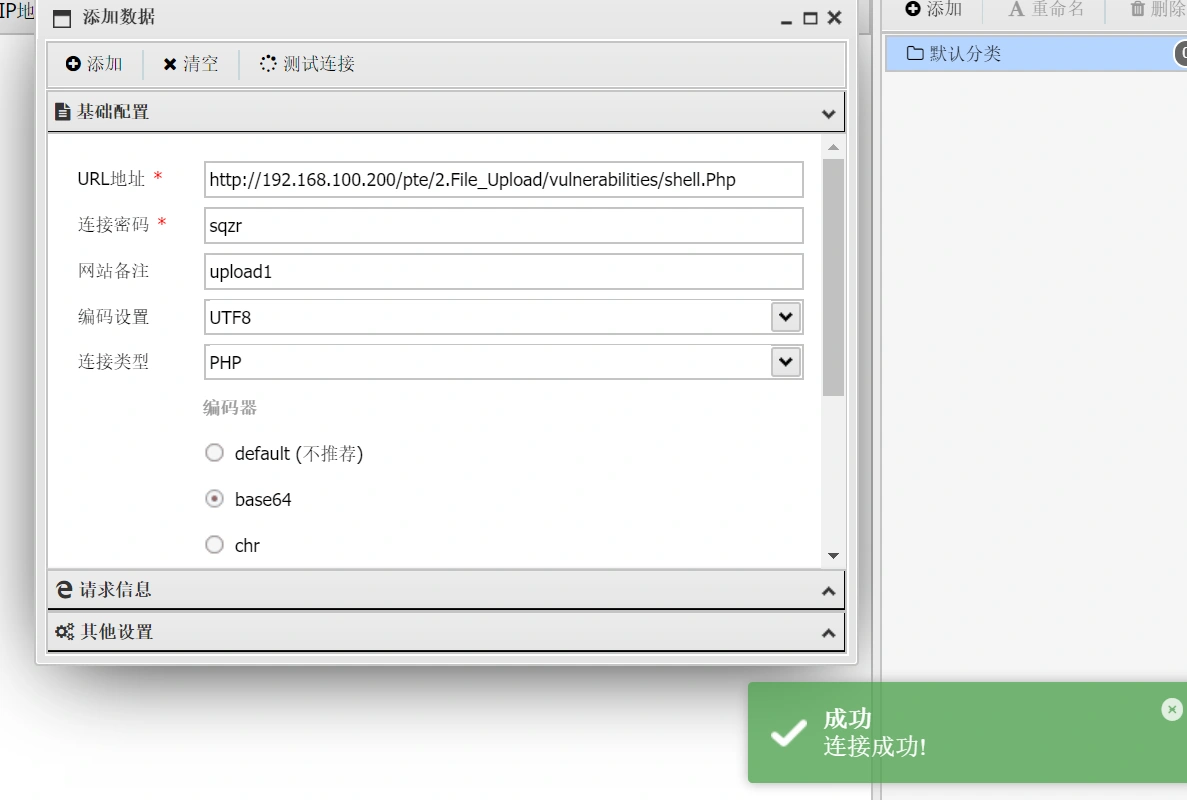Image resolution: width=1187 pixels, height=800 pixels.
Task: Click the Clear (清空) toolbar button
Action: point(190,64)
